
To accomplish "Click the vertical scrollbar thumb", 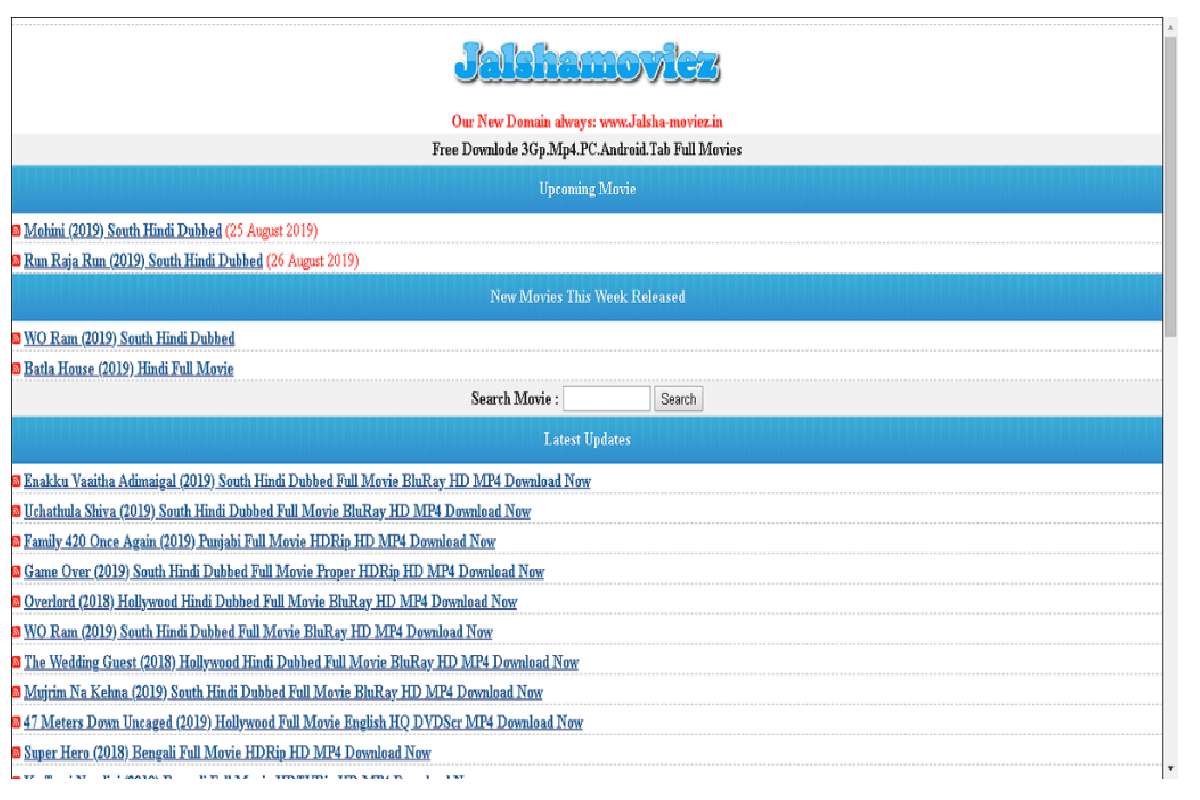I will pyautogui.click(x=1171, y=187).
